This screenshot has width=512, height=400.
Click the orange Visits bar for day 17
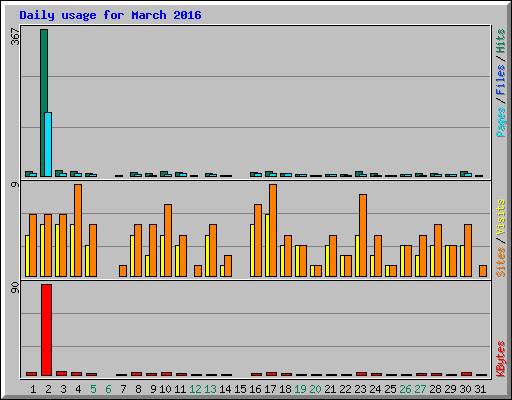pyautogui.click(x=273, y=230)
